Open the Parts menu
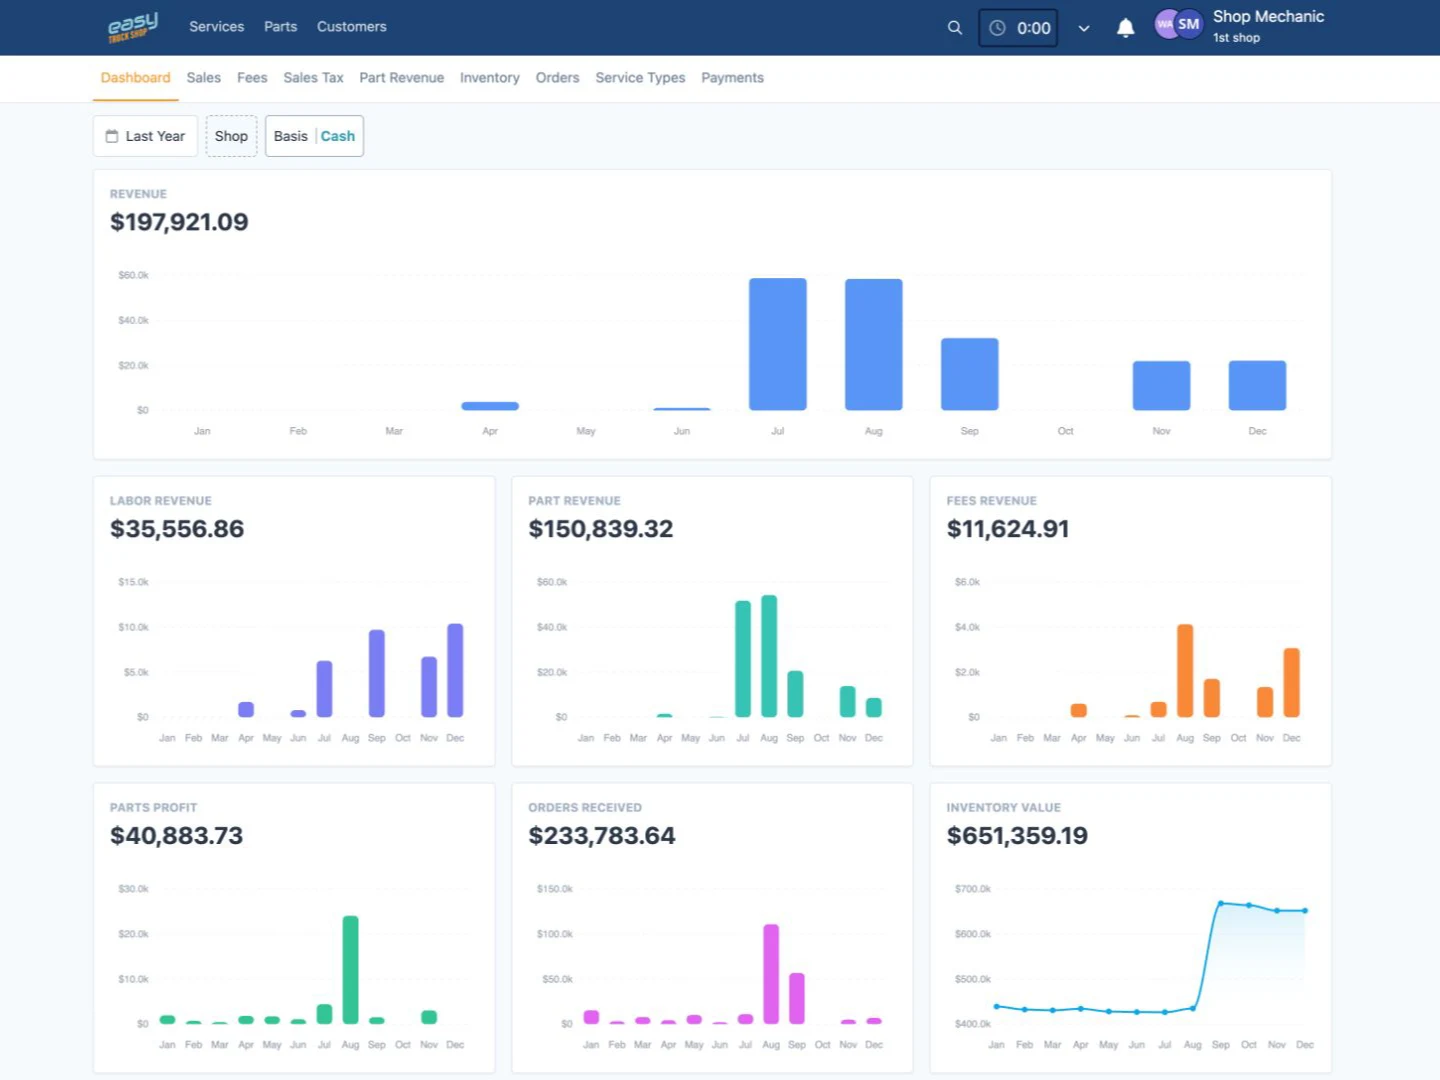Image resolution: width=1440 pixels, height=1080 pixels. point(281,27)
